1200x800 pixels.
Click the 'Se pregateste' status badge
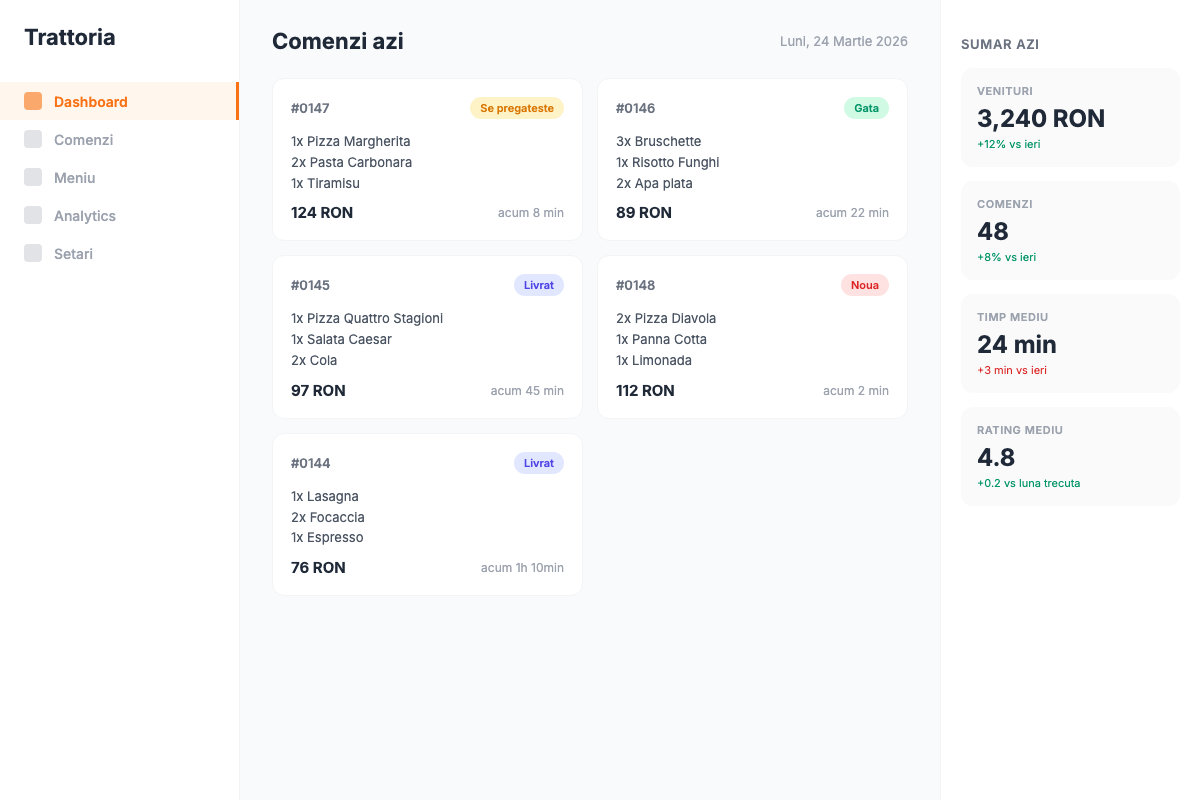pos(516,108)
